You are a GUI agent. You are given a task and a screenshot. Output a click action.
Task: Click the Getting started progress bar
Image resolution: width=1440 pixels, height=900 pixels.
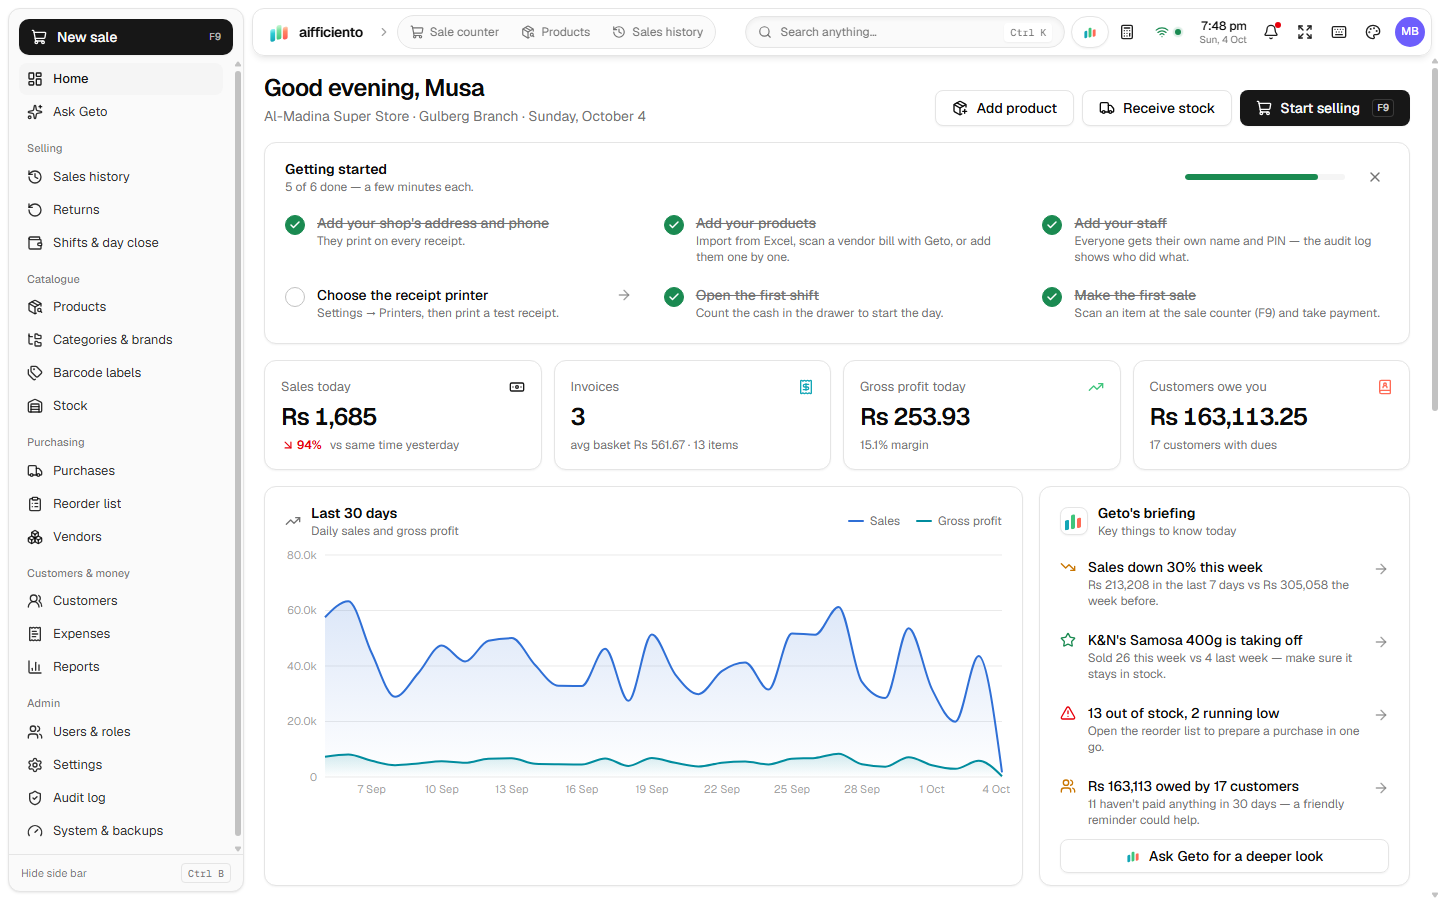(1265, 177)
